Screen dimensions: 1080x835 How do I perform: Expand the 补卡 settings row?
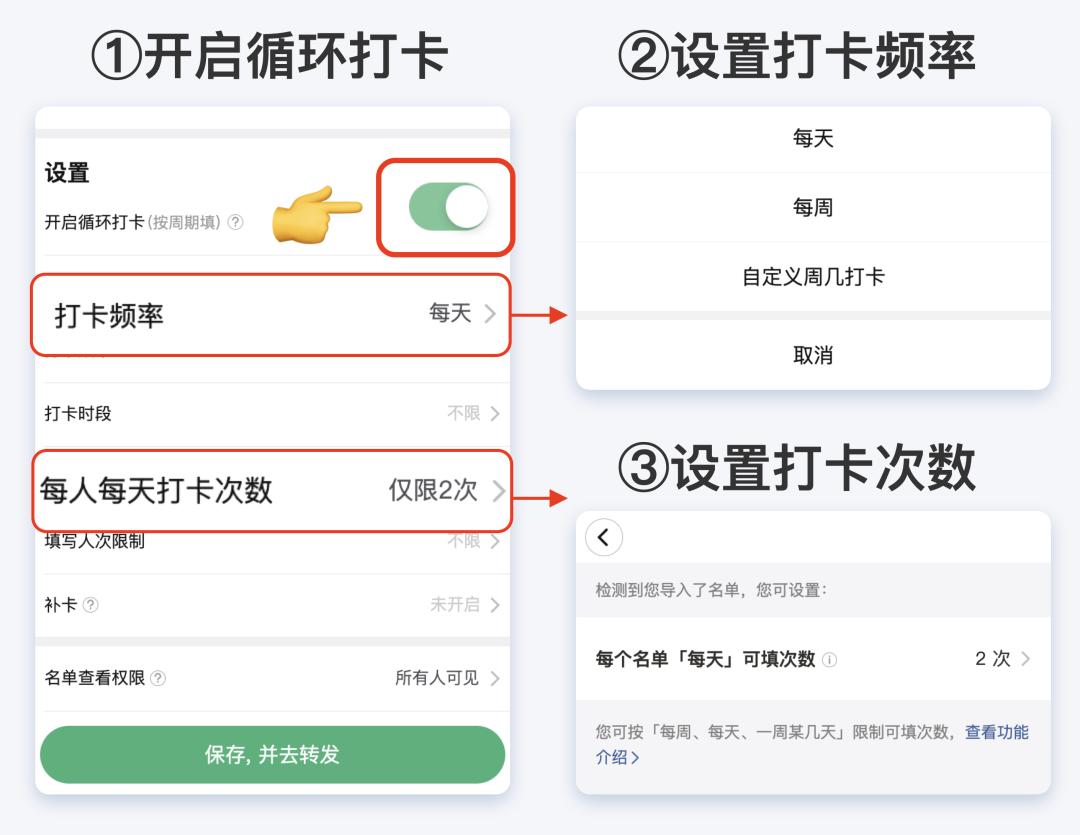[x=496, y=606]
